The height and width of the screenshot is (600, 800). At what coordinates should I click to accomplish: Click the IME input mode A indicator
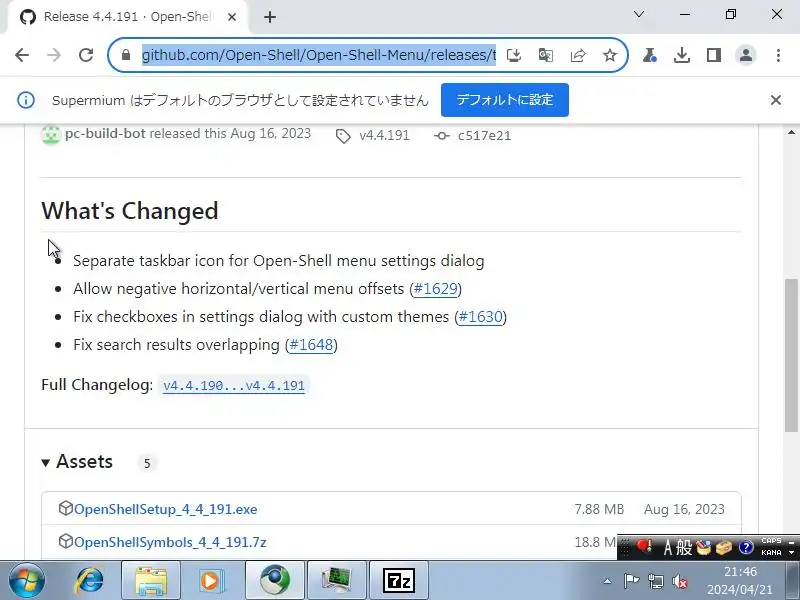[667, 548]
